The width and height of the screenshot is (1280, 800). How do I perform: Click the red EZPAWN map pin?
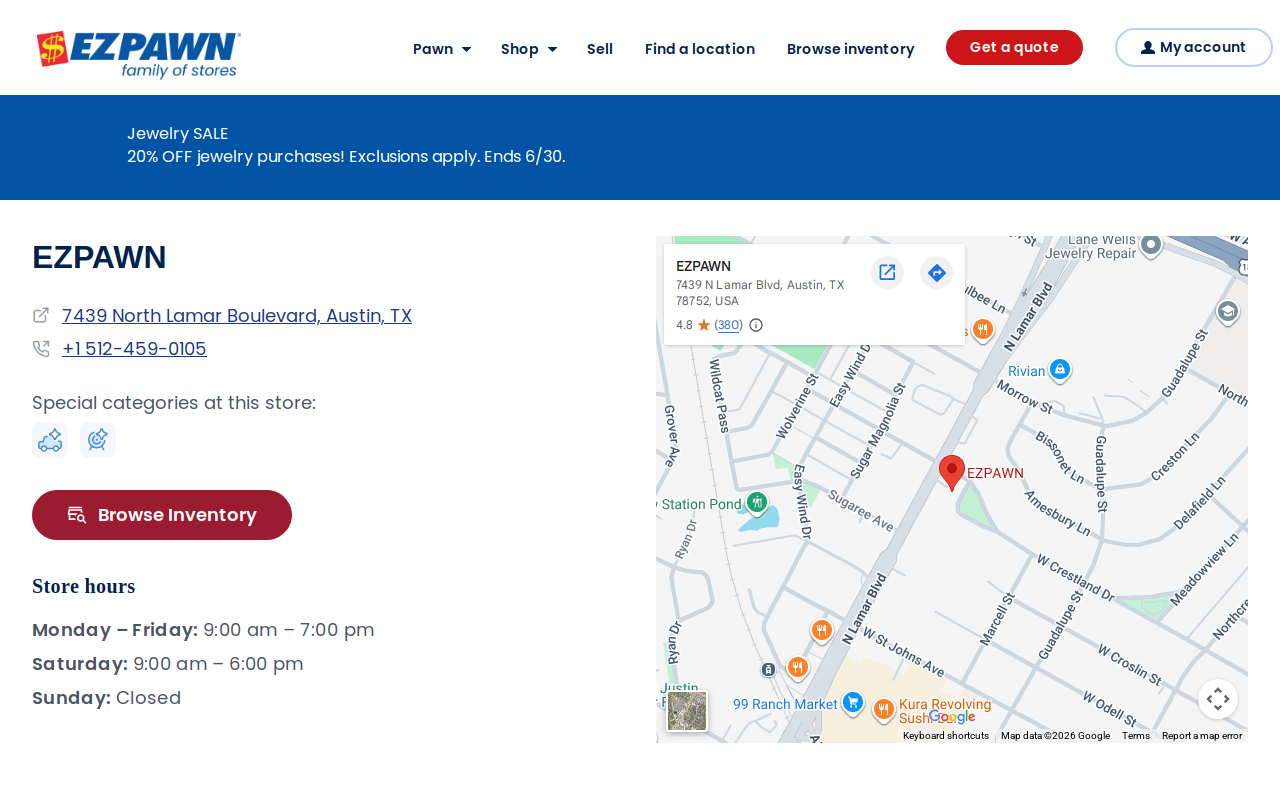pos(952,472)
